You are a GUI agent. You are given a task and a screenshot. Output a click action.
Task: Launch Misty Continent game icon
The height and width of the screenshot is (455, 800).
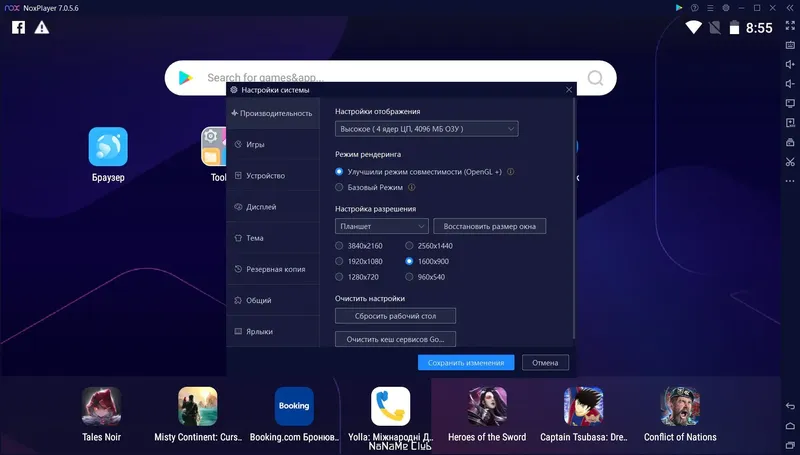tap(198, 406)
